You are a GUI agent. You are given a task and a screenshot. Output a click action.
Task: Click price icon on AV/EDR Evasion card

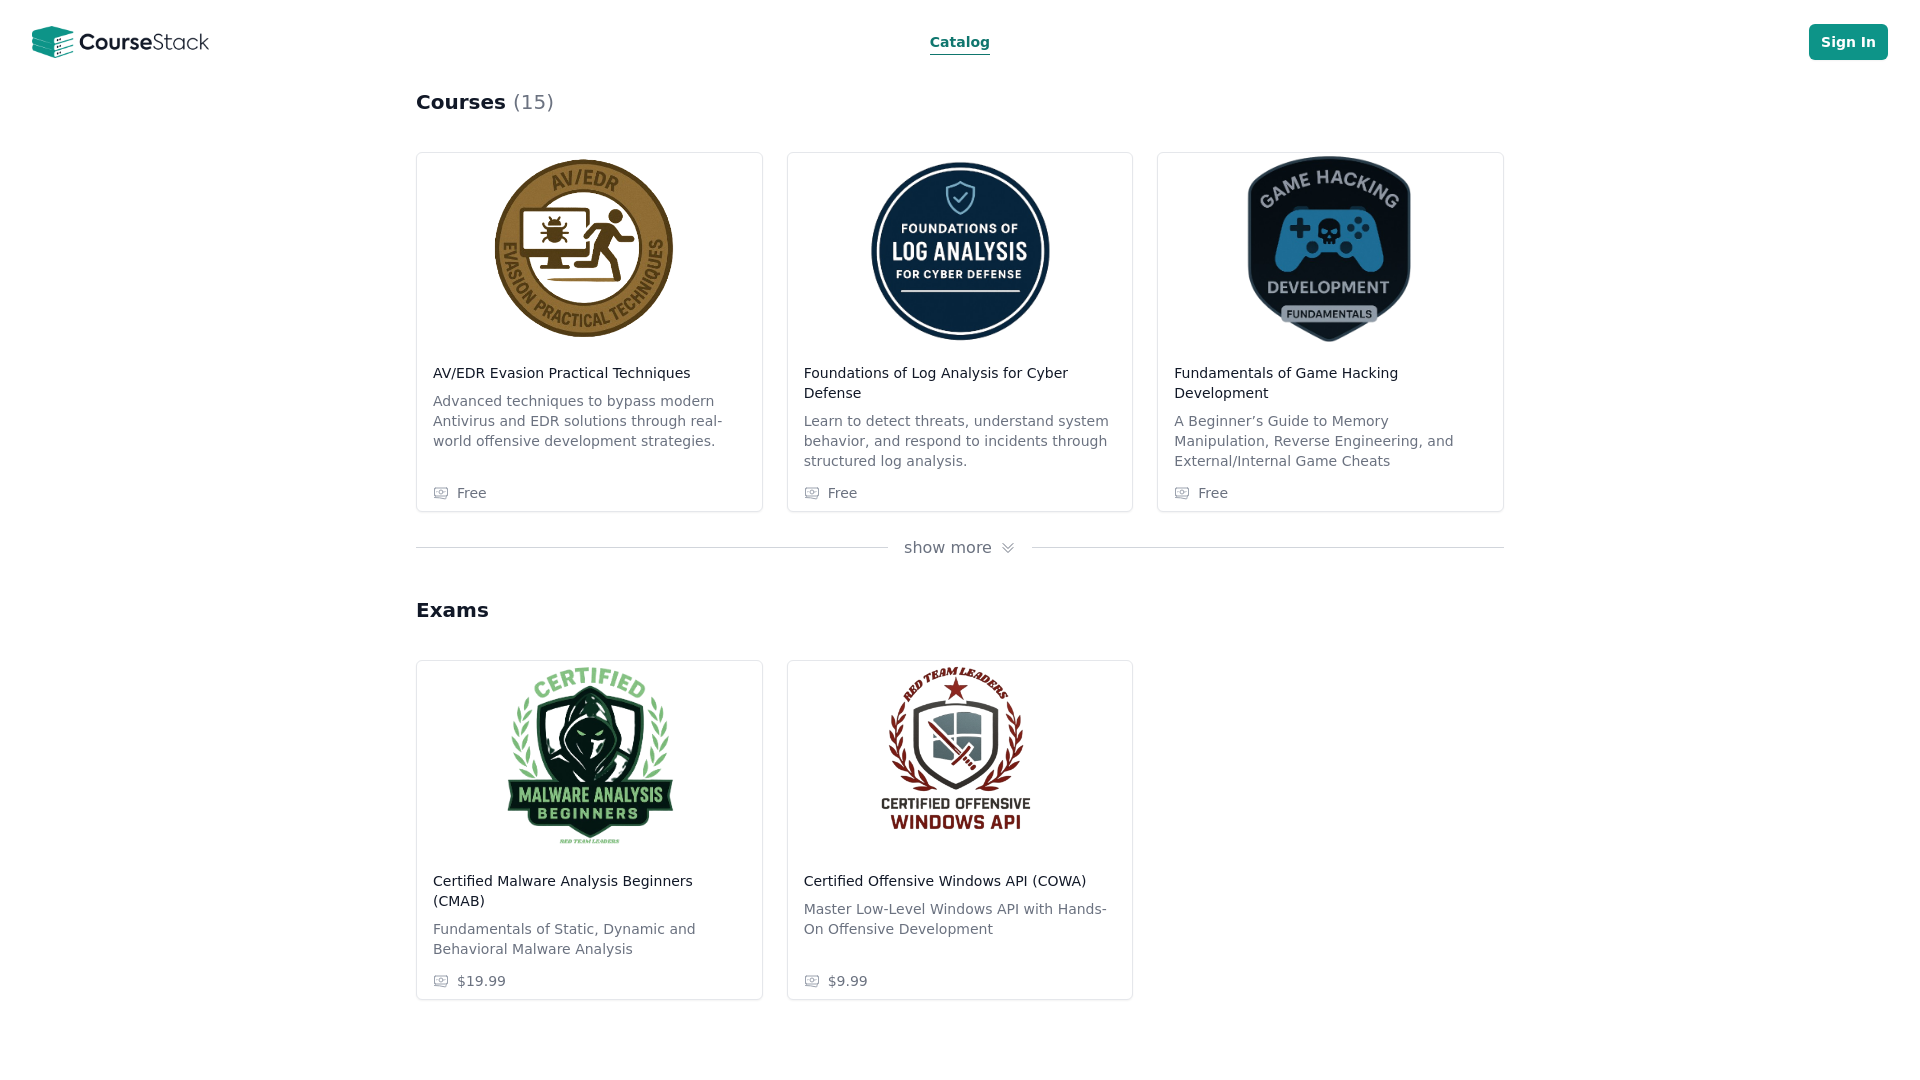click(x=441, y=493)
